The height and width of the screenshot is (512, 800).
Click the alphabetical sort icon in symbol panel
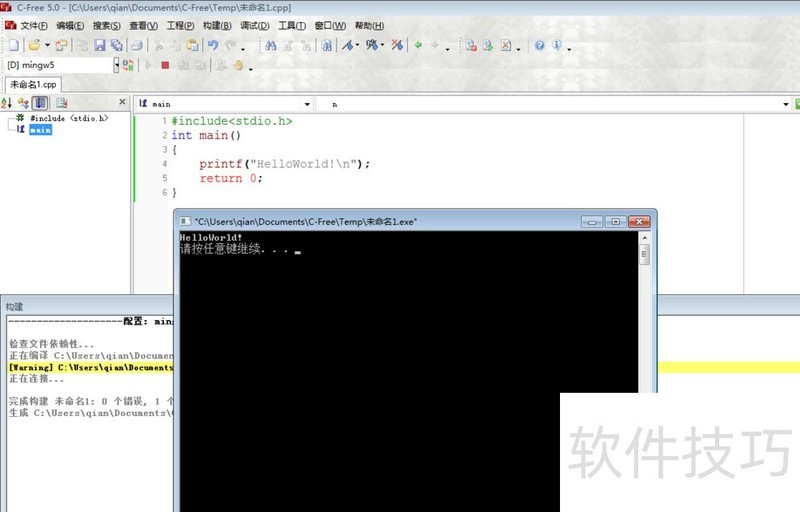click(7, 103)
